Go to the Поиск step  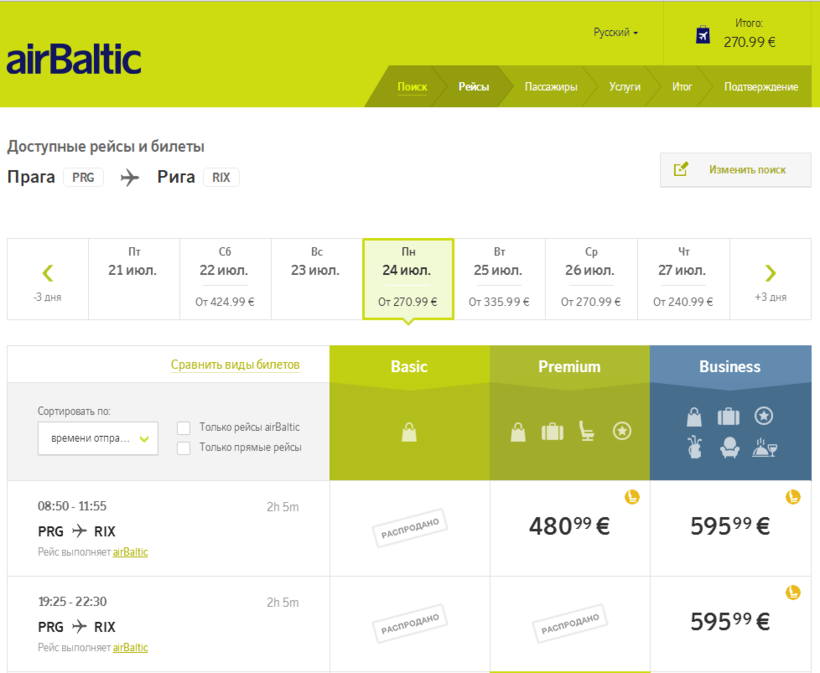tap(412, 87)
